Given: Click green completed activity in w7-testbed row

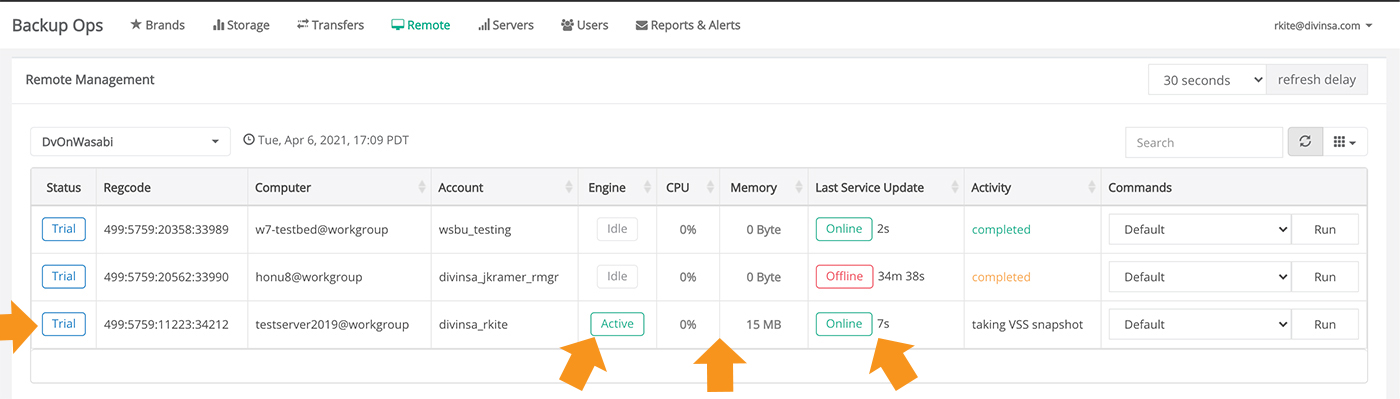Looking at the screenshot, I should [x=1001, y=229].
